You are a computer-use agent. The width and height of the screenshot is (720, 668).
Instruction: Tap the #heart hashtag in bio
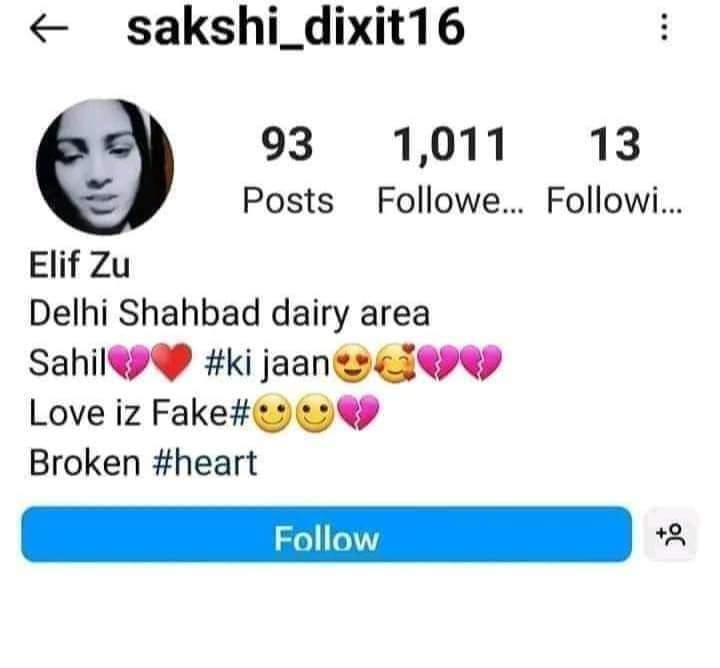pos(204,463)
